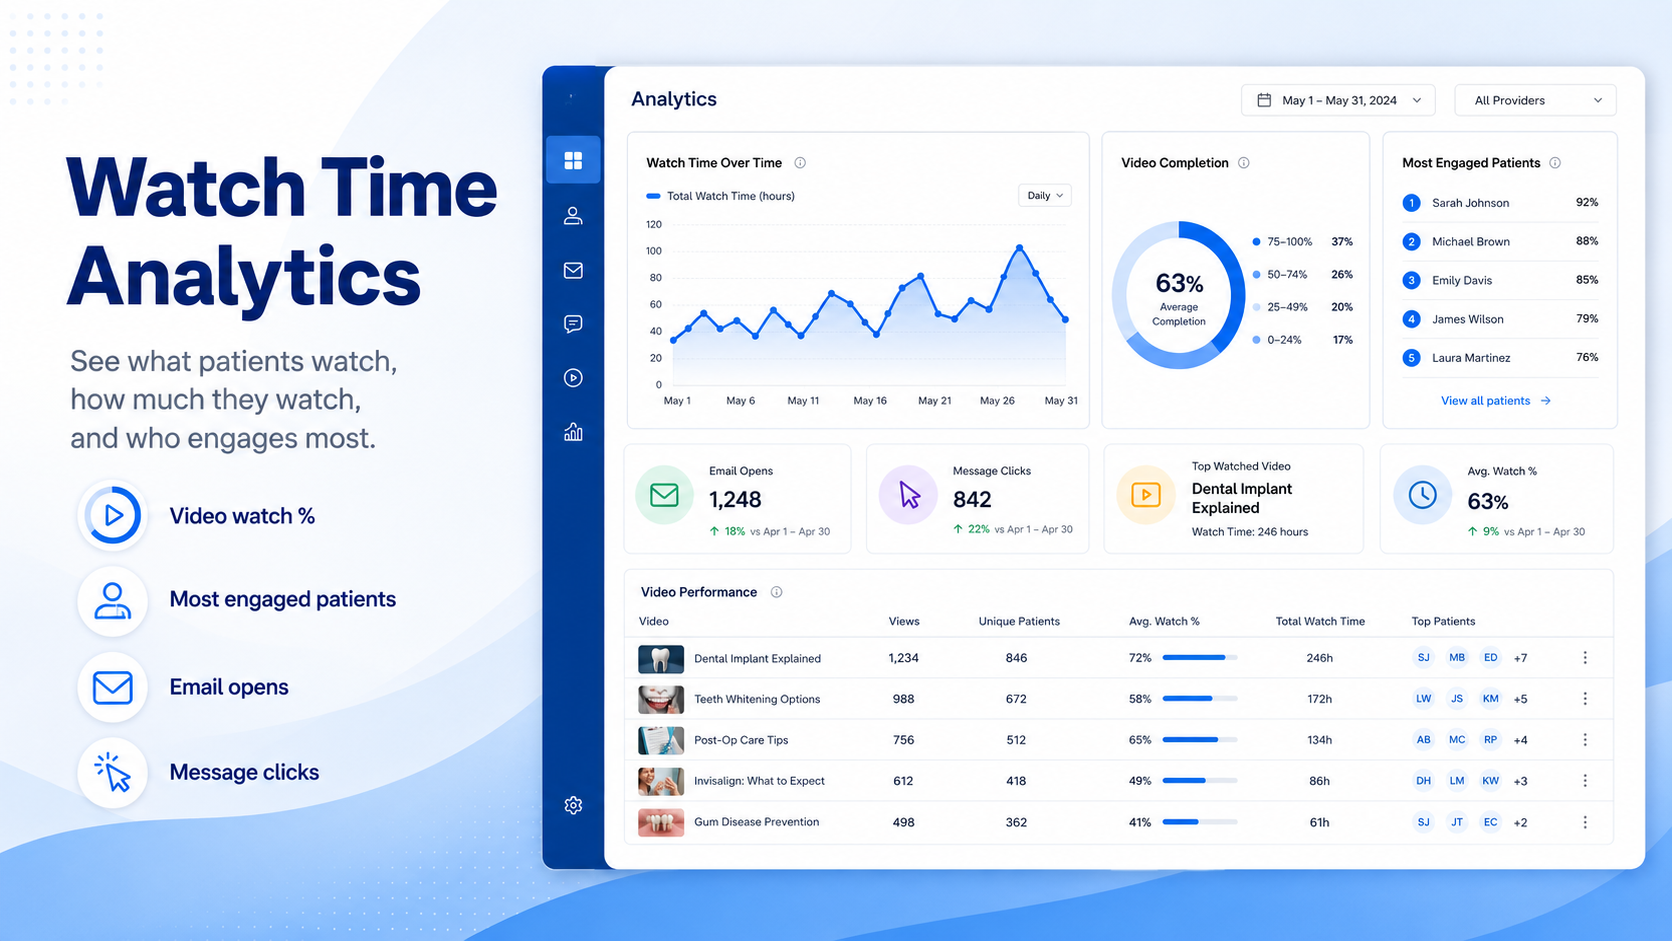The width and height of the screenshot is (1672, 941).
Task: Click the Email opens feature icon
Action: click(113, 687)
